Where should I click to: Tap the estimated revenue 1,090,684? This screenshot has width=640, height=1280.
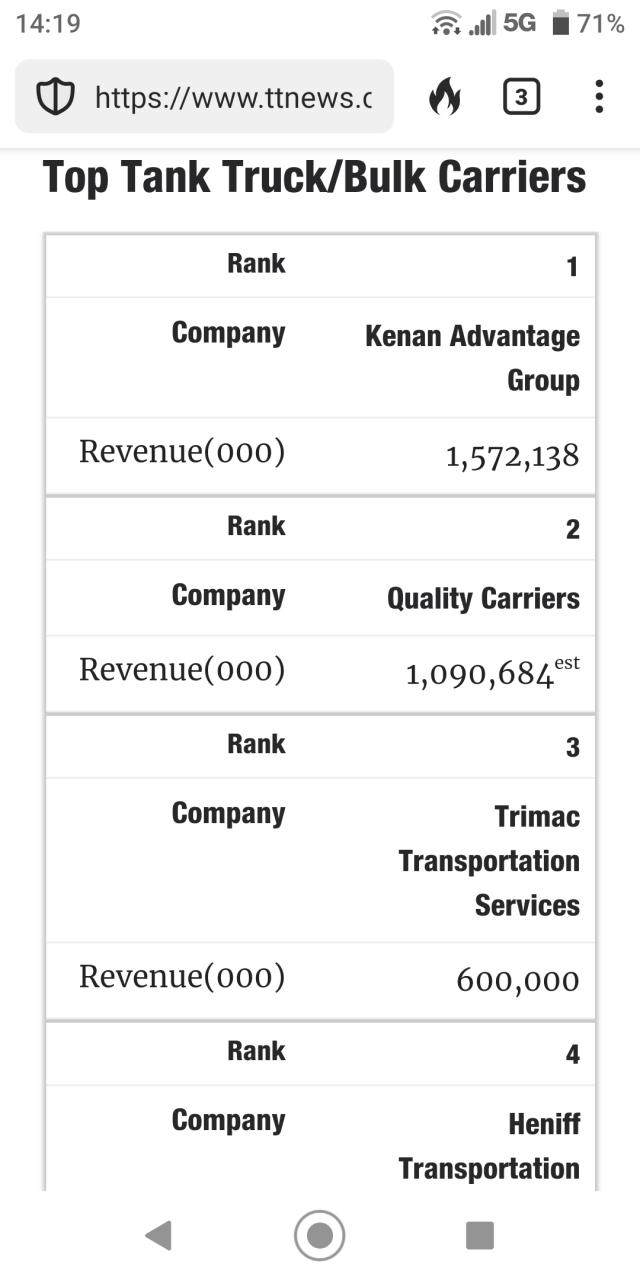pyautogui.click(x=480, y=675)
